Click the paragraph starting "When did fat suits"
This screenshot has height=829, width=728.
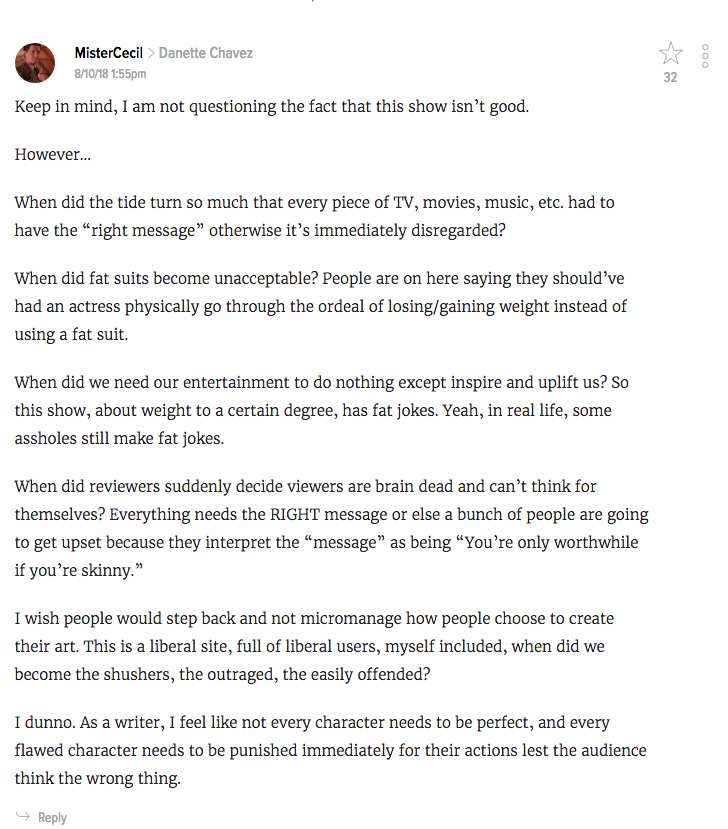[x=320, y=306]
